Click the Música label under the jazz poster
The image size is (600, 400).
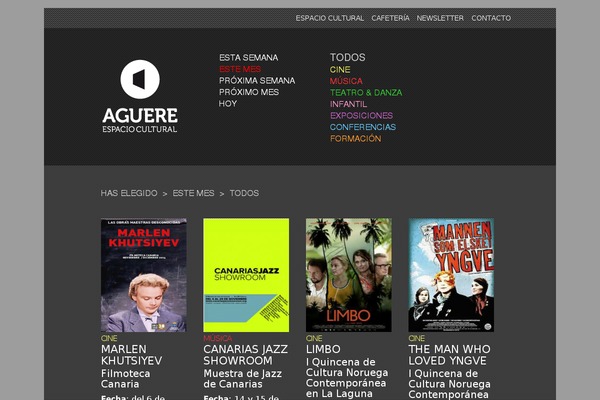(x=218, y=338)
